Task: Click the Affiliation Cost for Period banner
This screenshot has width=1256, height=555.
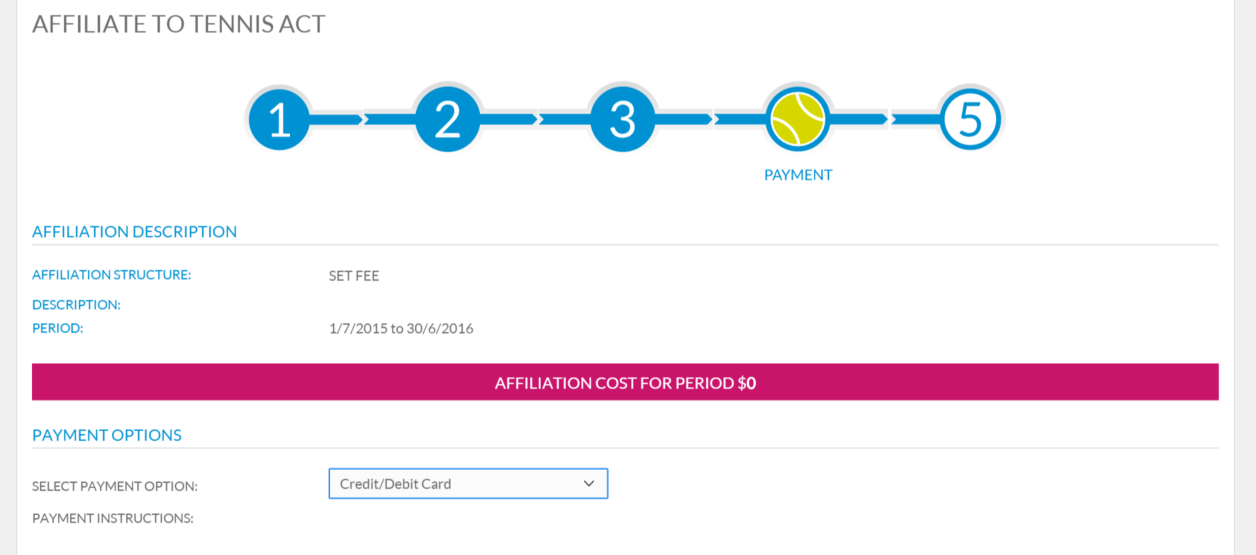Action: pyautogui.click(x=625, y=382)
